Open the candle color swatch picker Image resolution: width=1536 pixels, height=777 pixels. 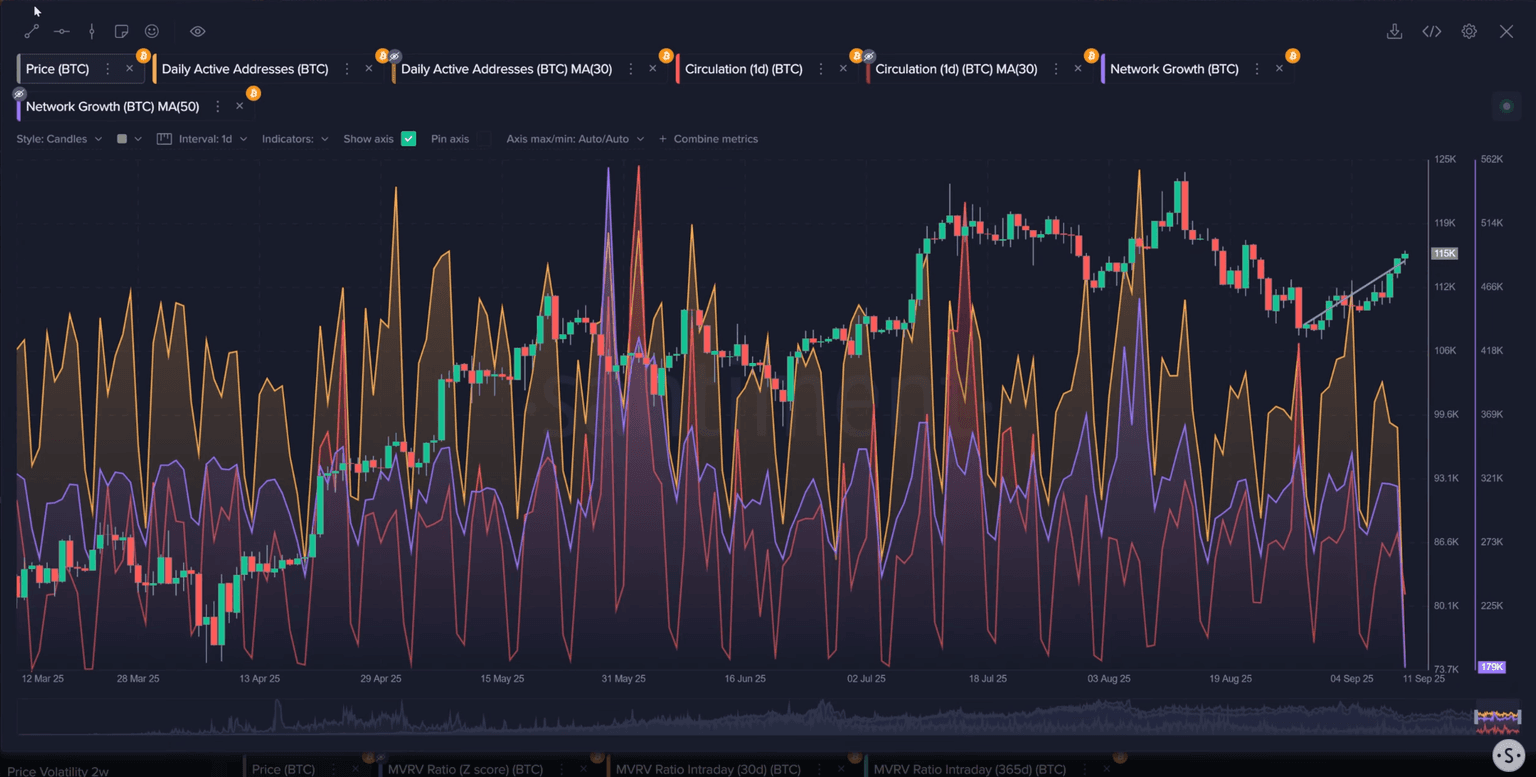pos(129,139)
